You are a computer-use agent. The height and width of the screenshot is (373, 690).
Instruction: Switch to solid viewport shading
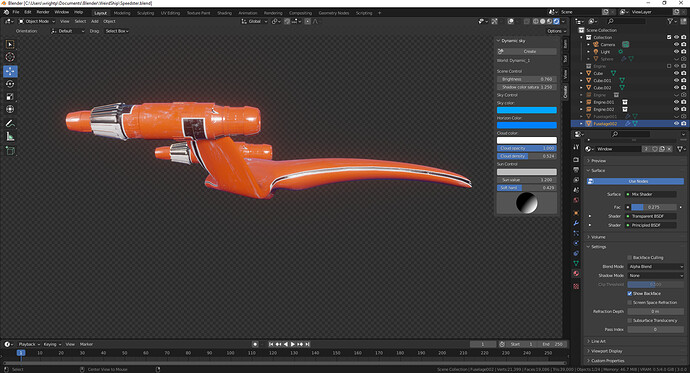[542, 21]
